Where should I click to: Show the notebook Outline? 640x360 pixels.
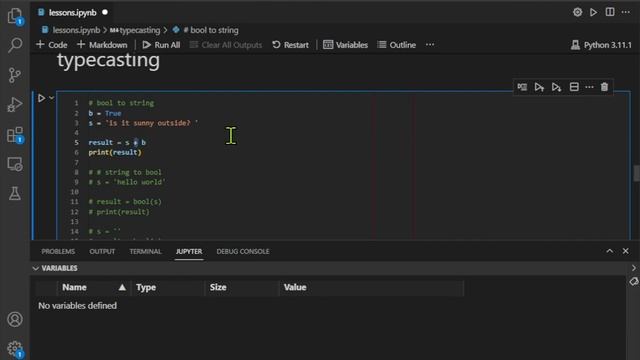coord(396,45)
